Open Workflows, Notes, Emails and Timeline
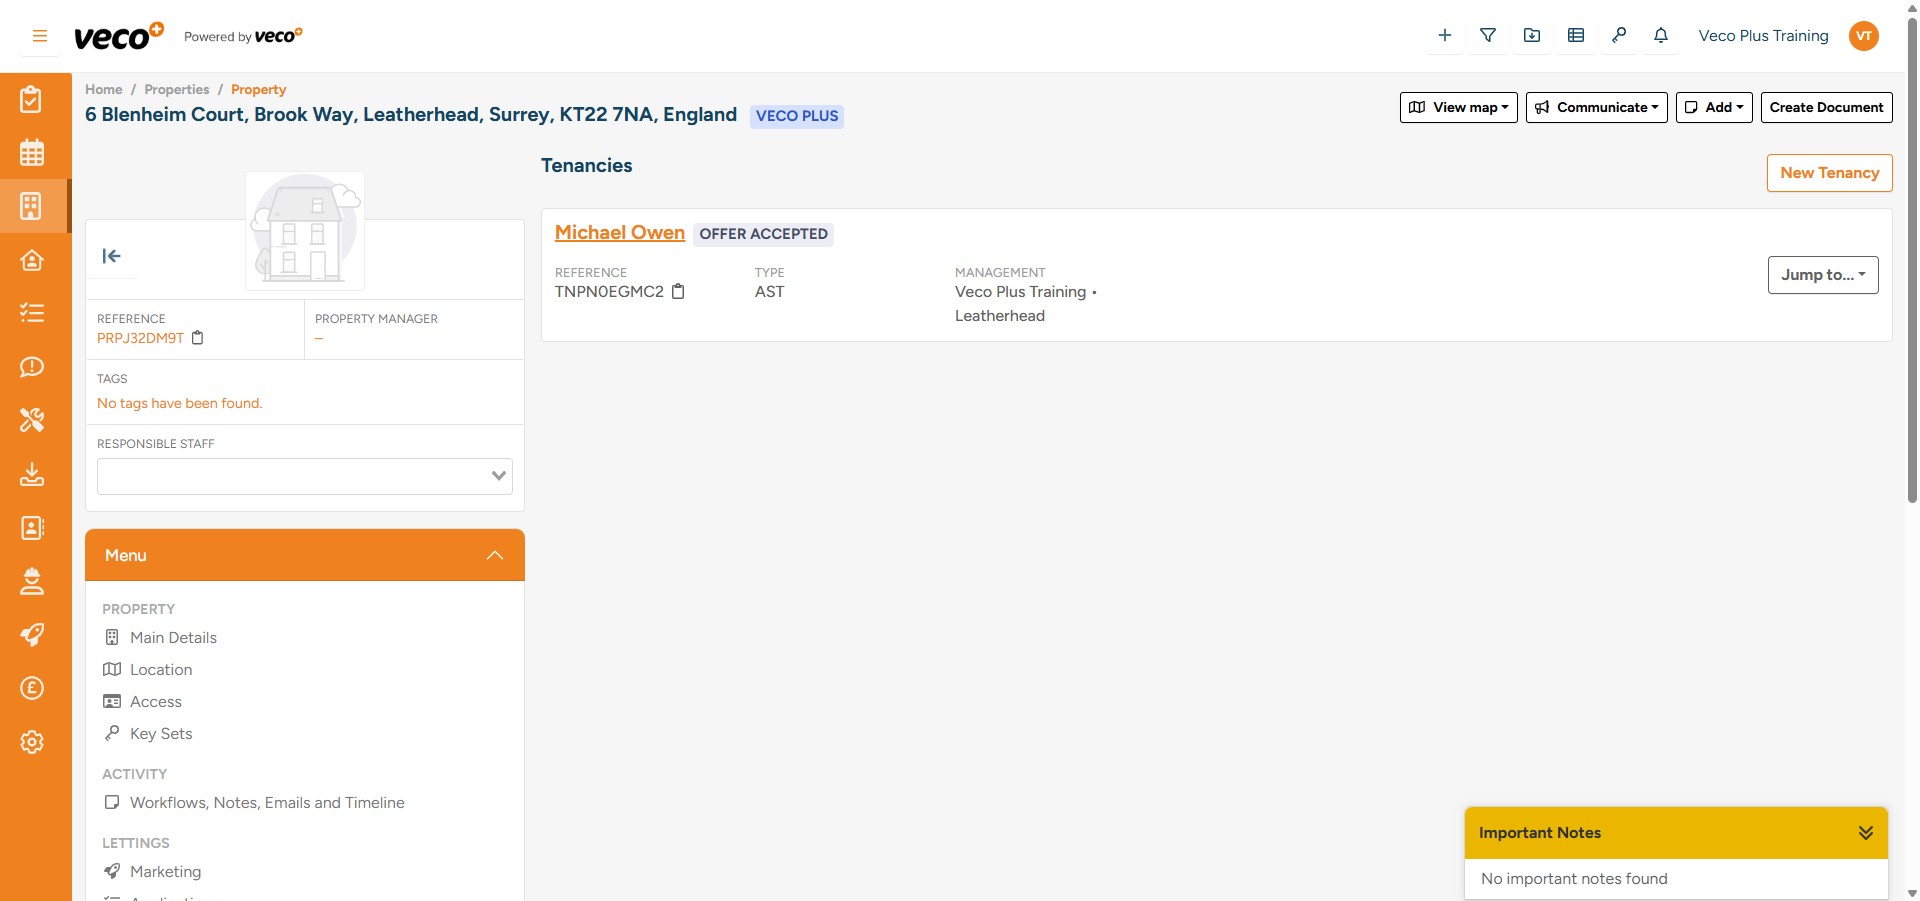This screenshot has height=901, width=1920. click(x=268, y=802)
